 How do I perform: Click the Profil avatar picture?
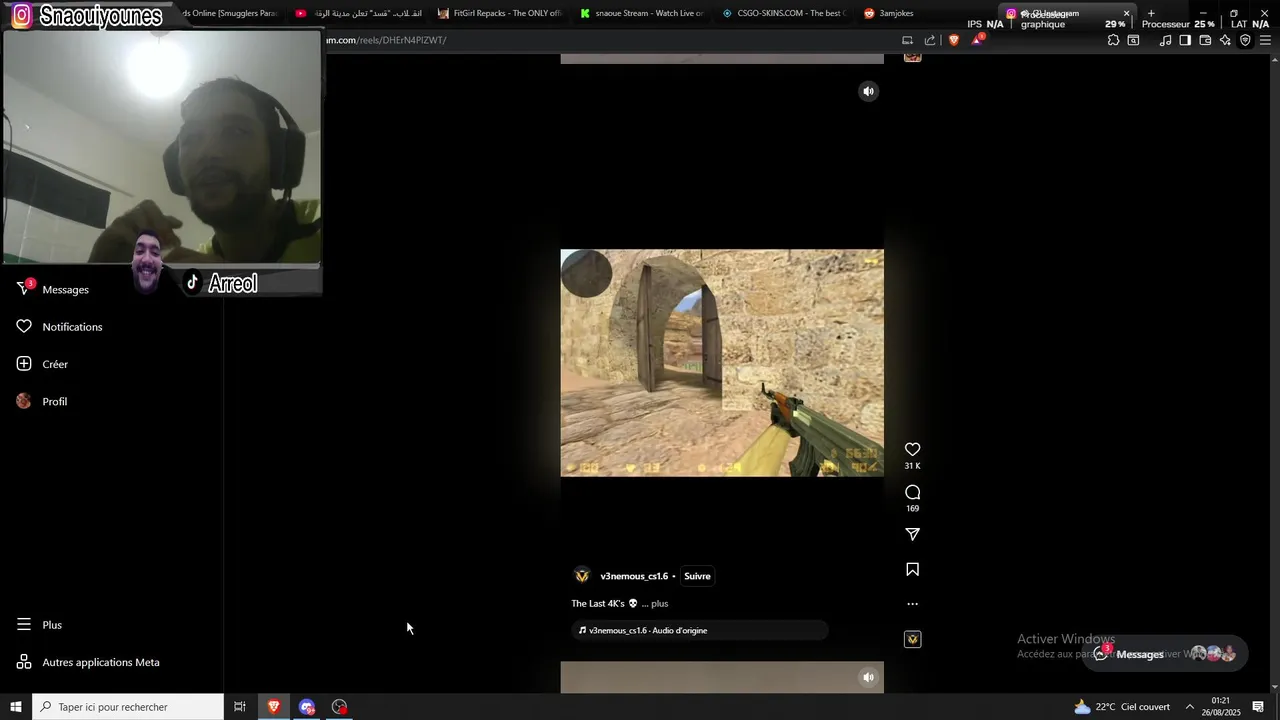[24, 401]
